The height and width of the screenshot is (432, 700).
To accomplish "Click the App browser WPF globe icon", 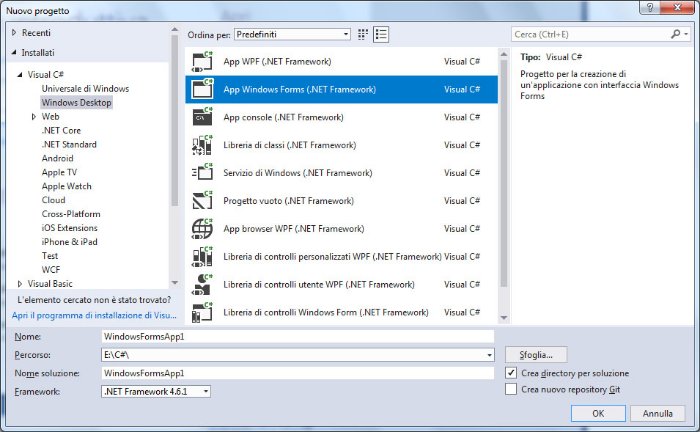I will 202,228.
